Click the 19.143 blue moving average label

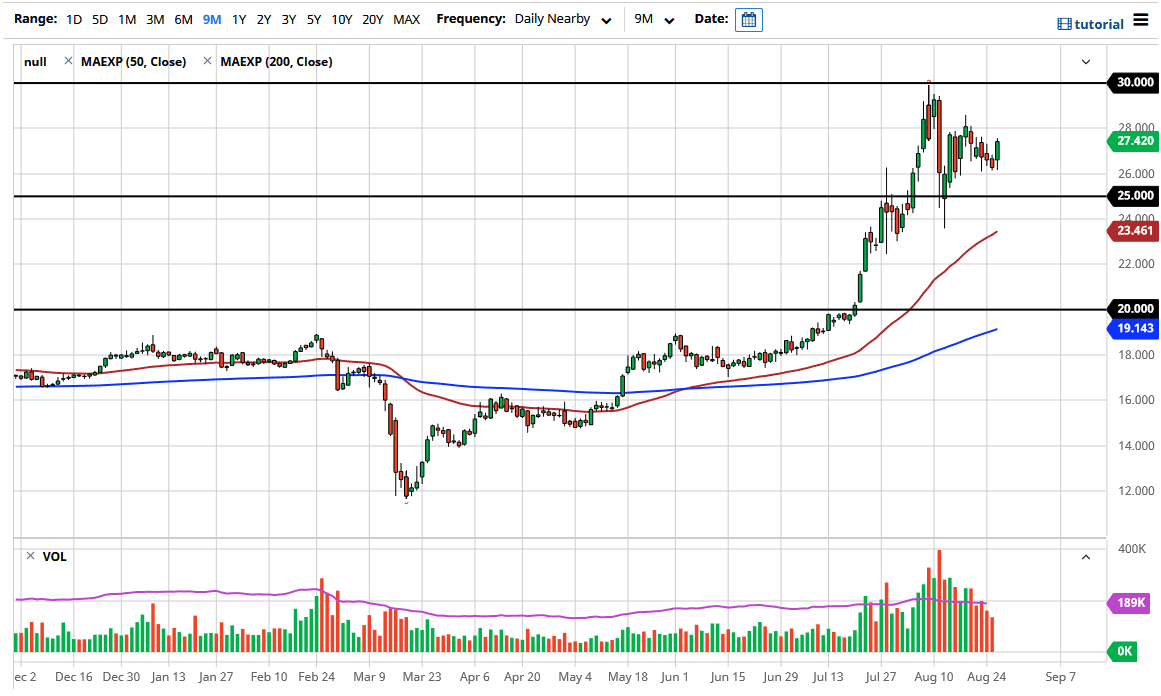(x=1134, y=328)
